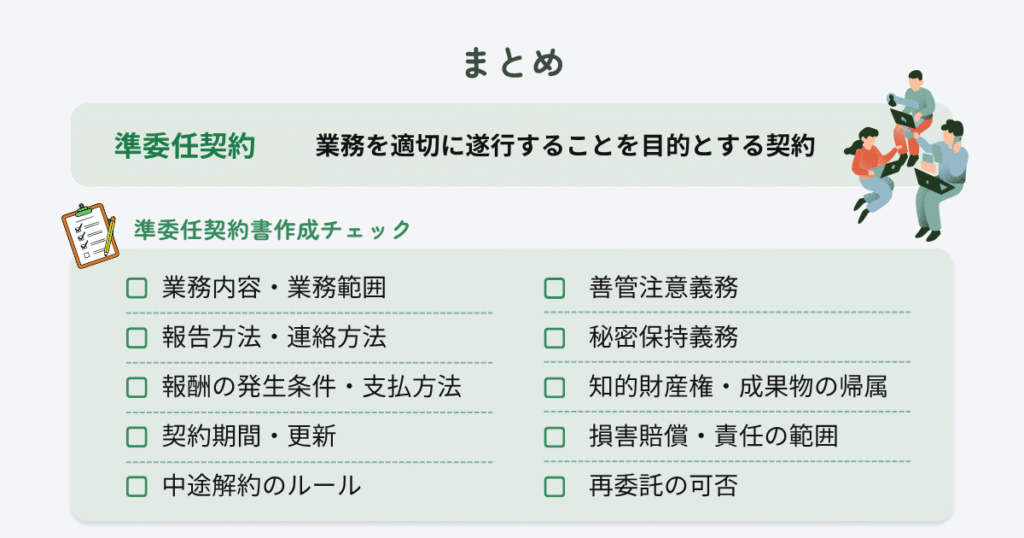Click the 再委託の可否 item text
This screenshot has width=1024, height=538.
pos(664,486)
